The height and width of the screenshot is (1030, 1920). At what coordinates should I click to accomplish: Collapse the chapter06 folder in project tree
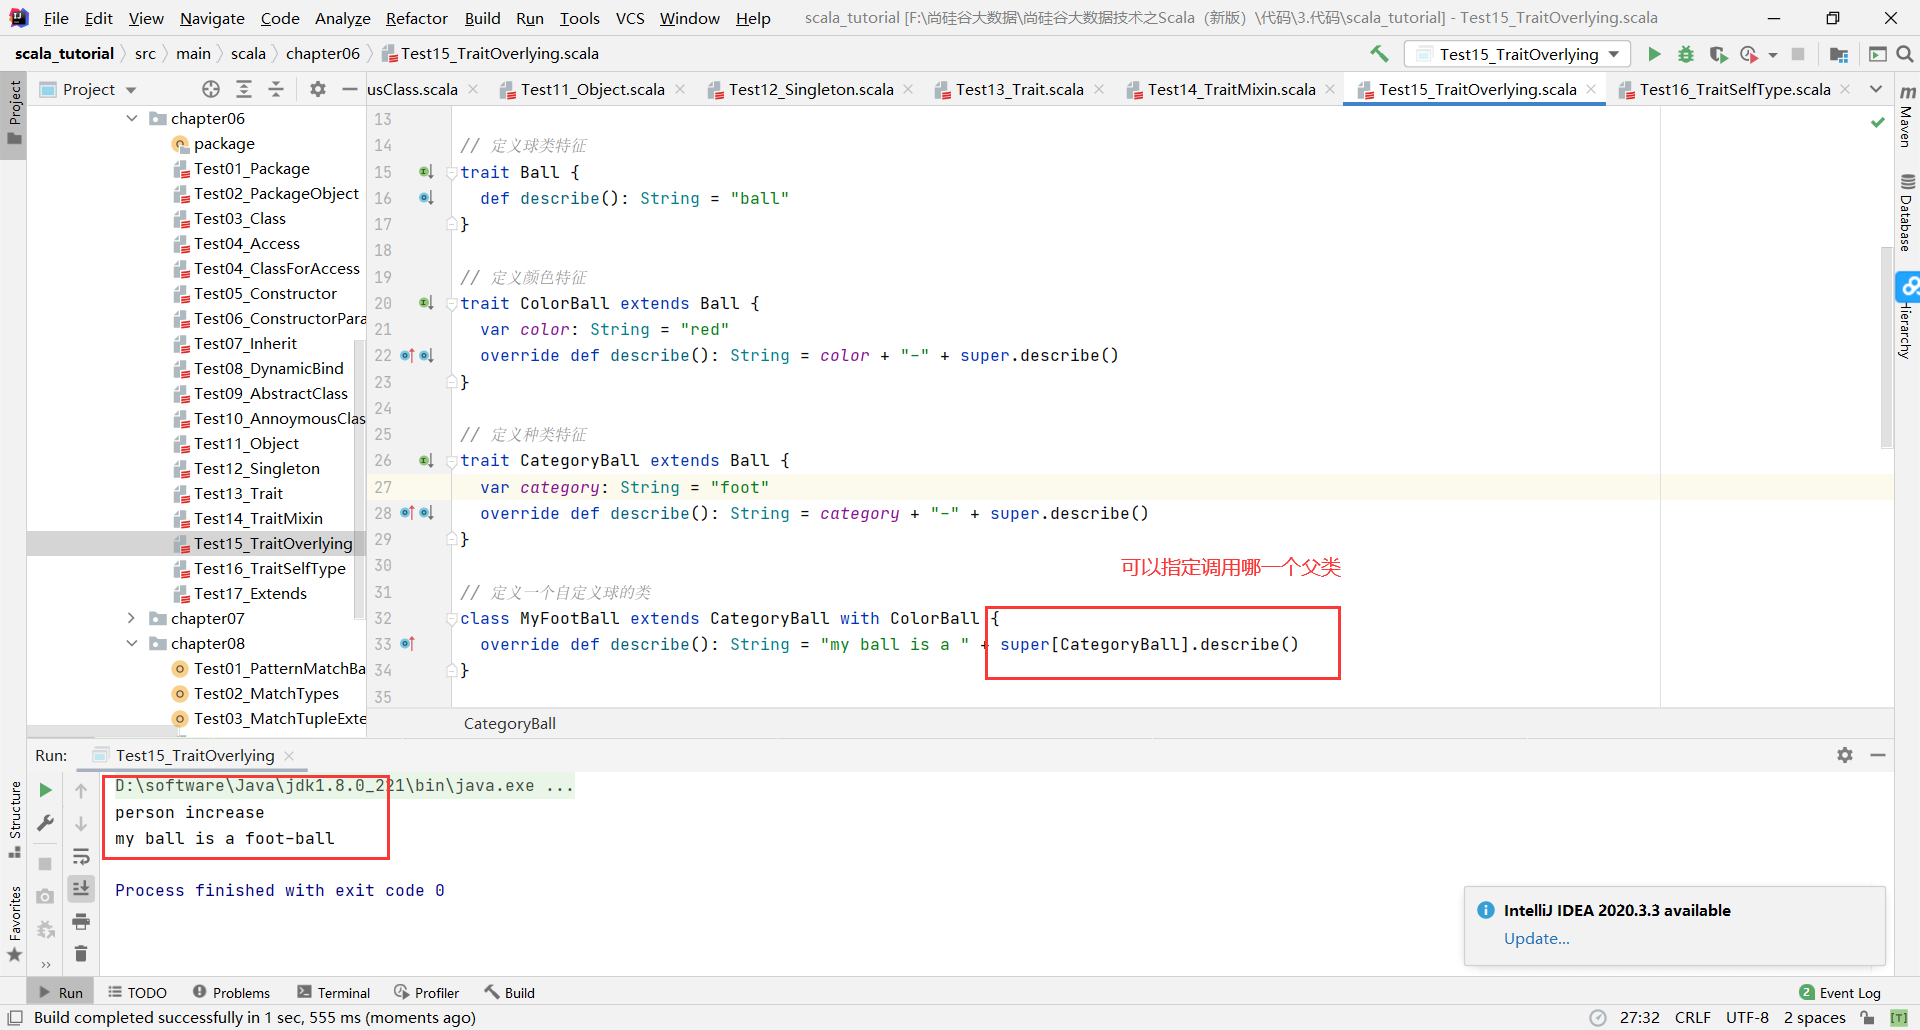(x=132, y=118)
